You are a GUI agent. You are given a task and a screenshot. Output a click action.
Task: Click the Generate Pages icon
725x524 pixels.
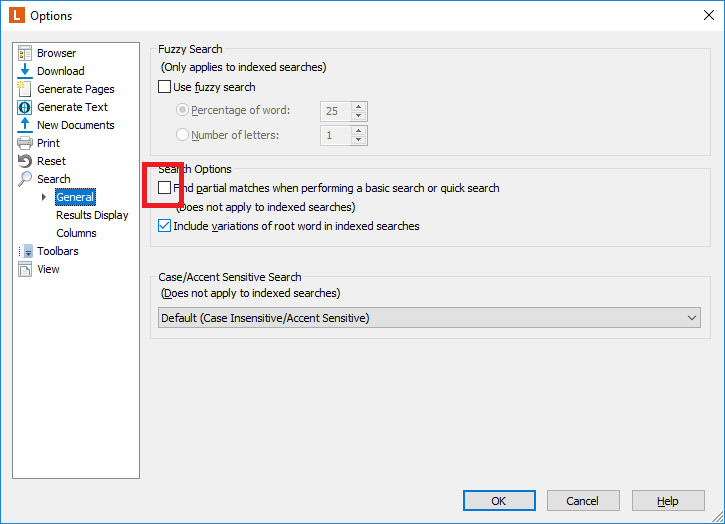(x=25, y=89)
